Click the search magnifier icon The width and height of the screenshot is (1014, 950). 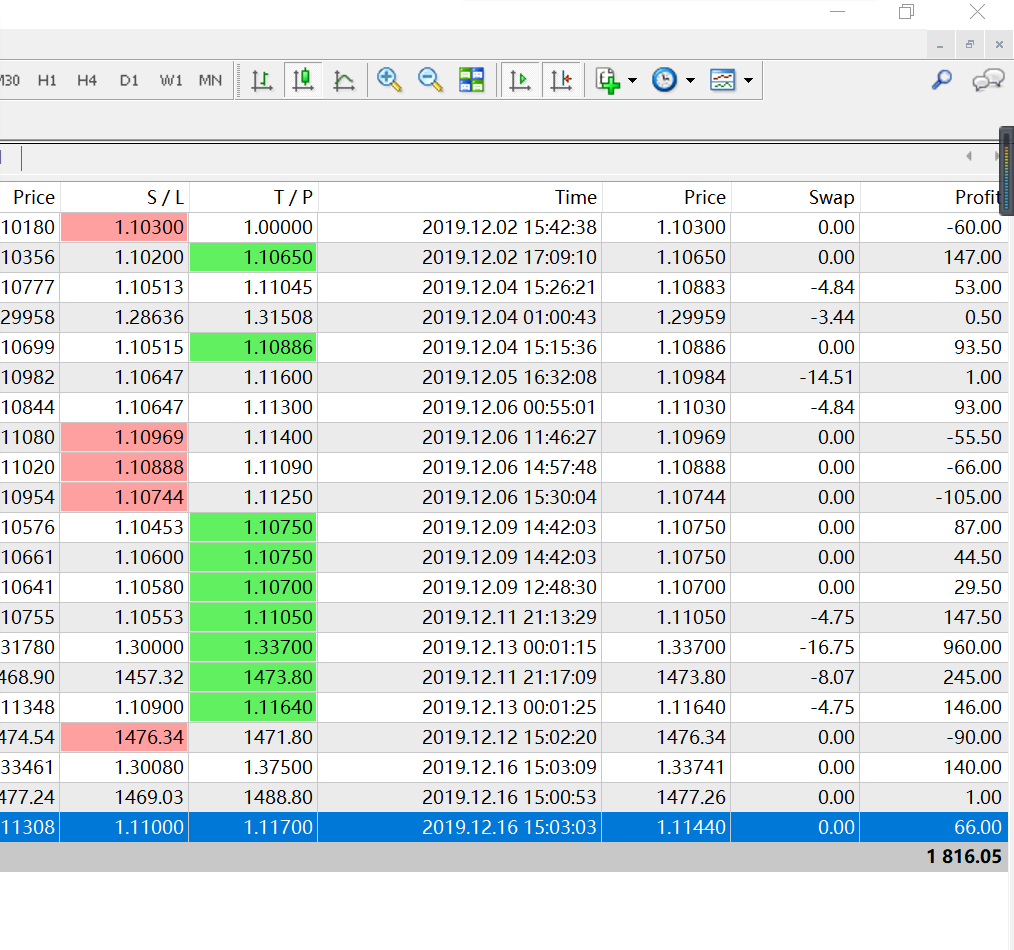941,81
